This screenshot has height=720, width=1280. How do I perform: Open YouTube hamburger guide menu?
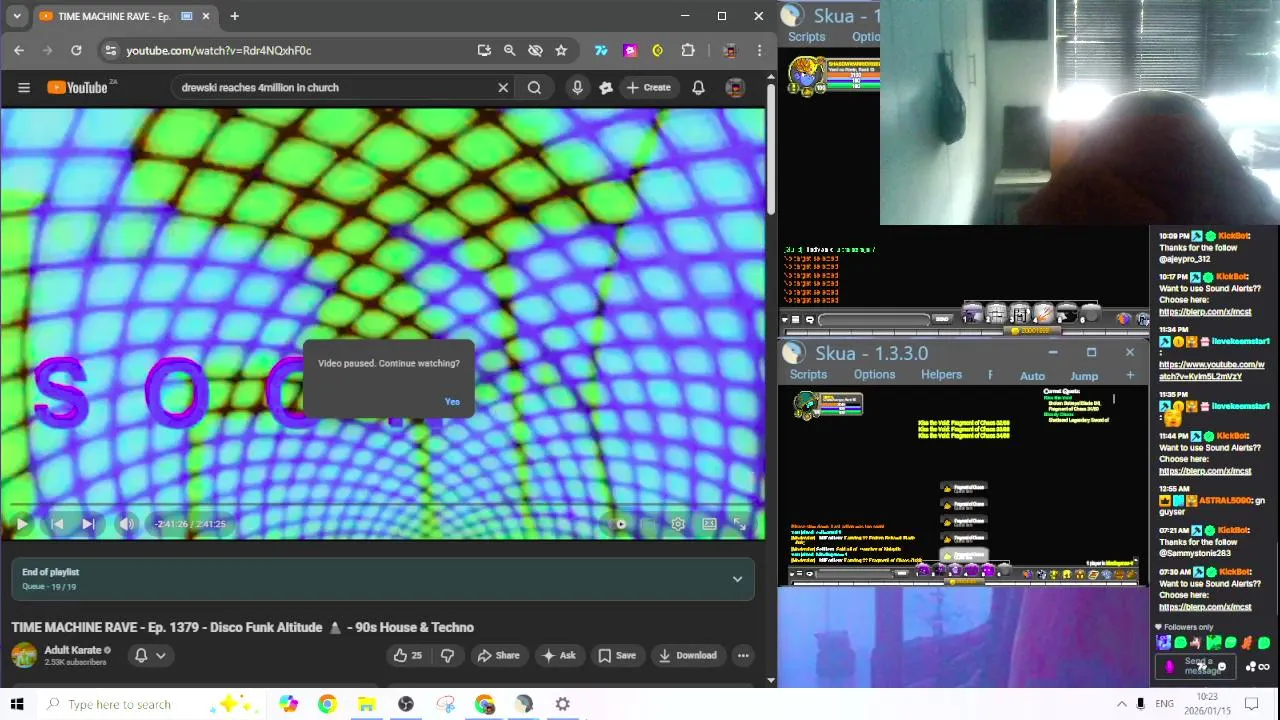[24, 88]
